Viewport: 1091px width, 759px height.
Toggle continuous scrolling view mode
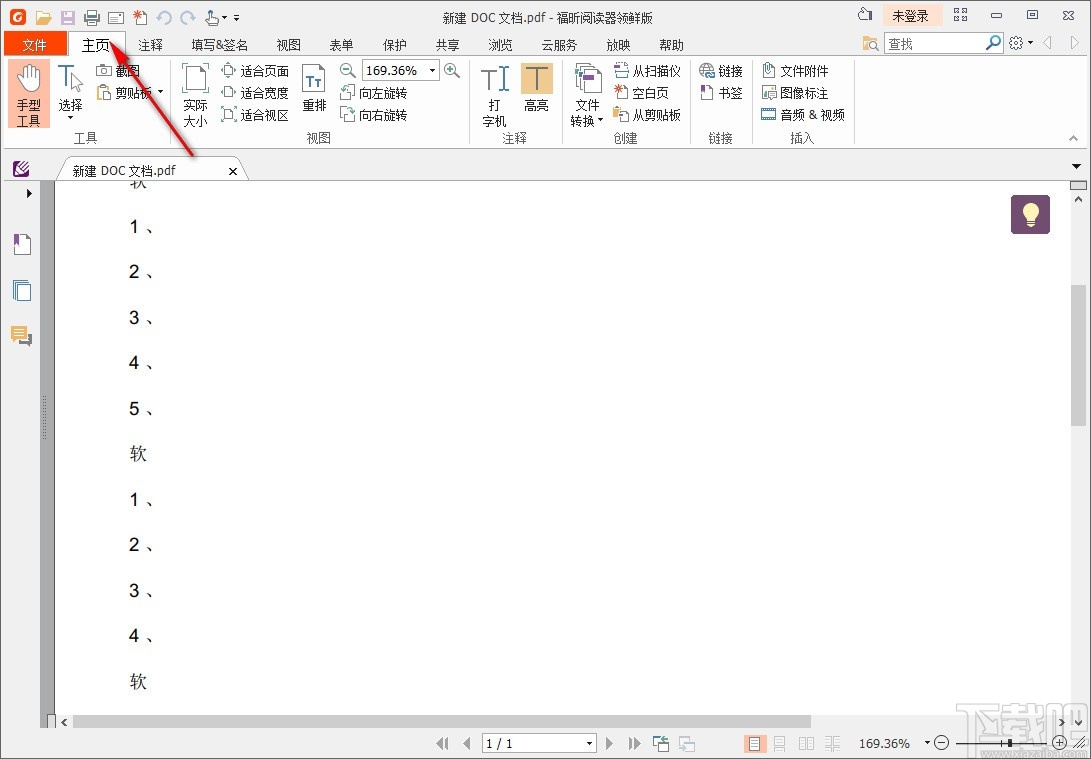pyautogui.click(x=779, y=743)
